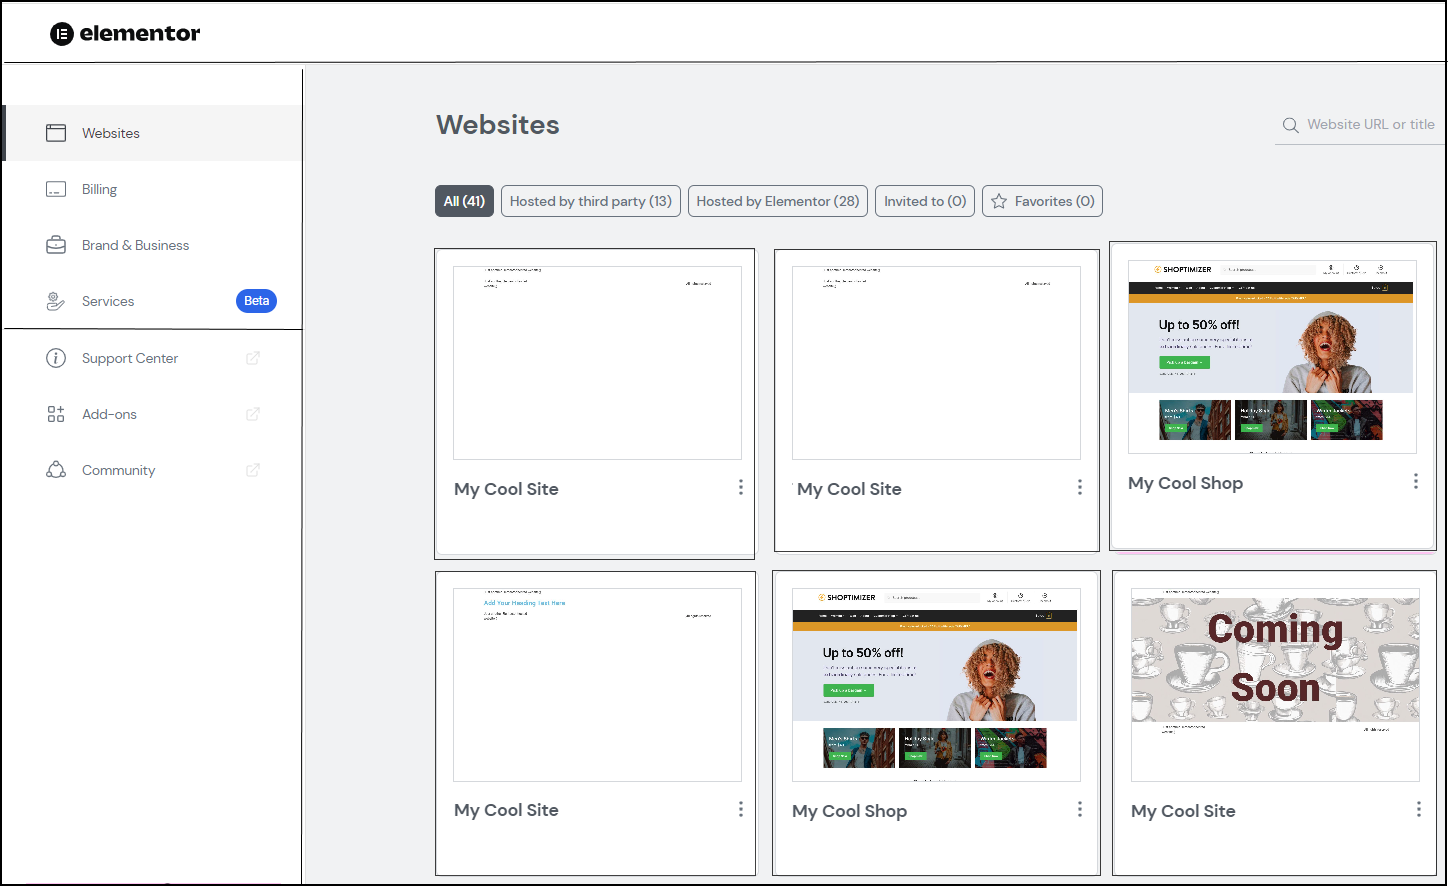
Task: Click the Brand & Business briefcase icon
Action: coord(56,244)
